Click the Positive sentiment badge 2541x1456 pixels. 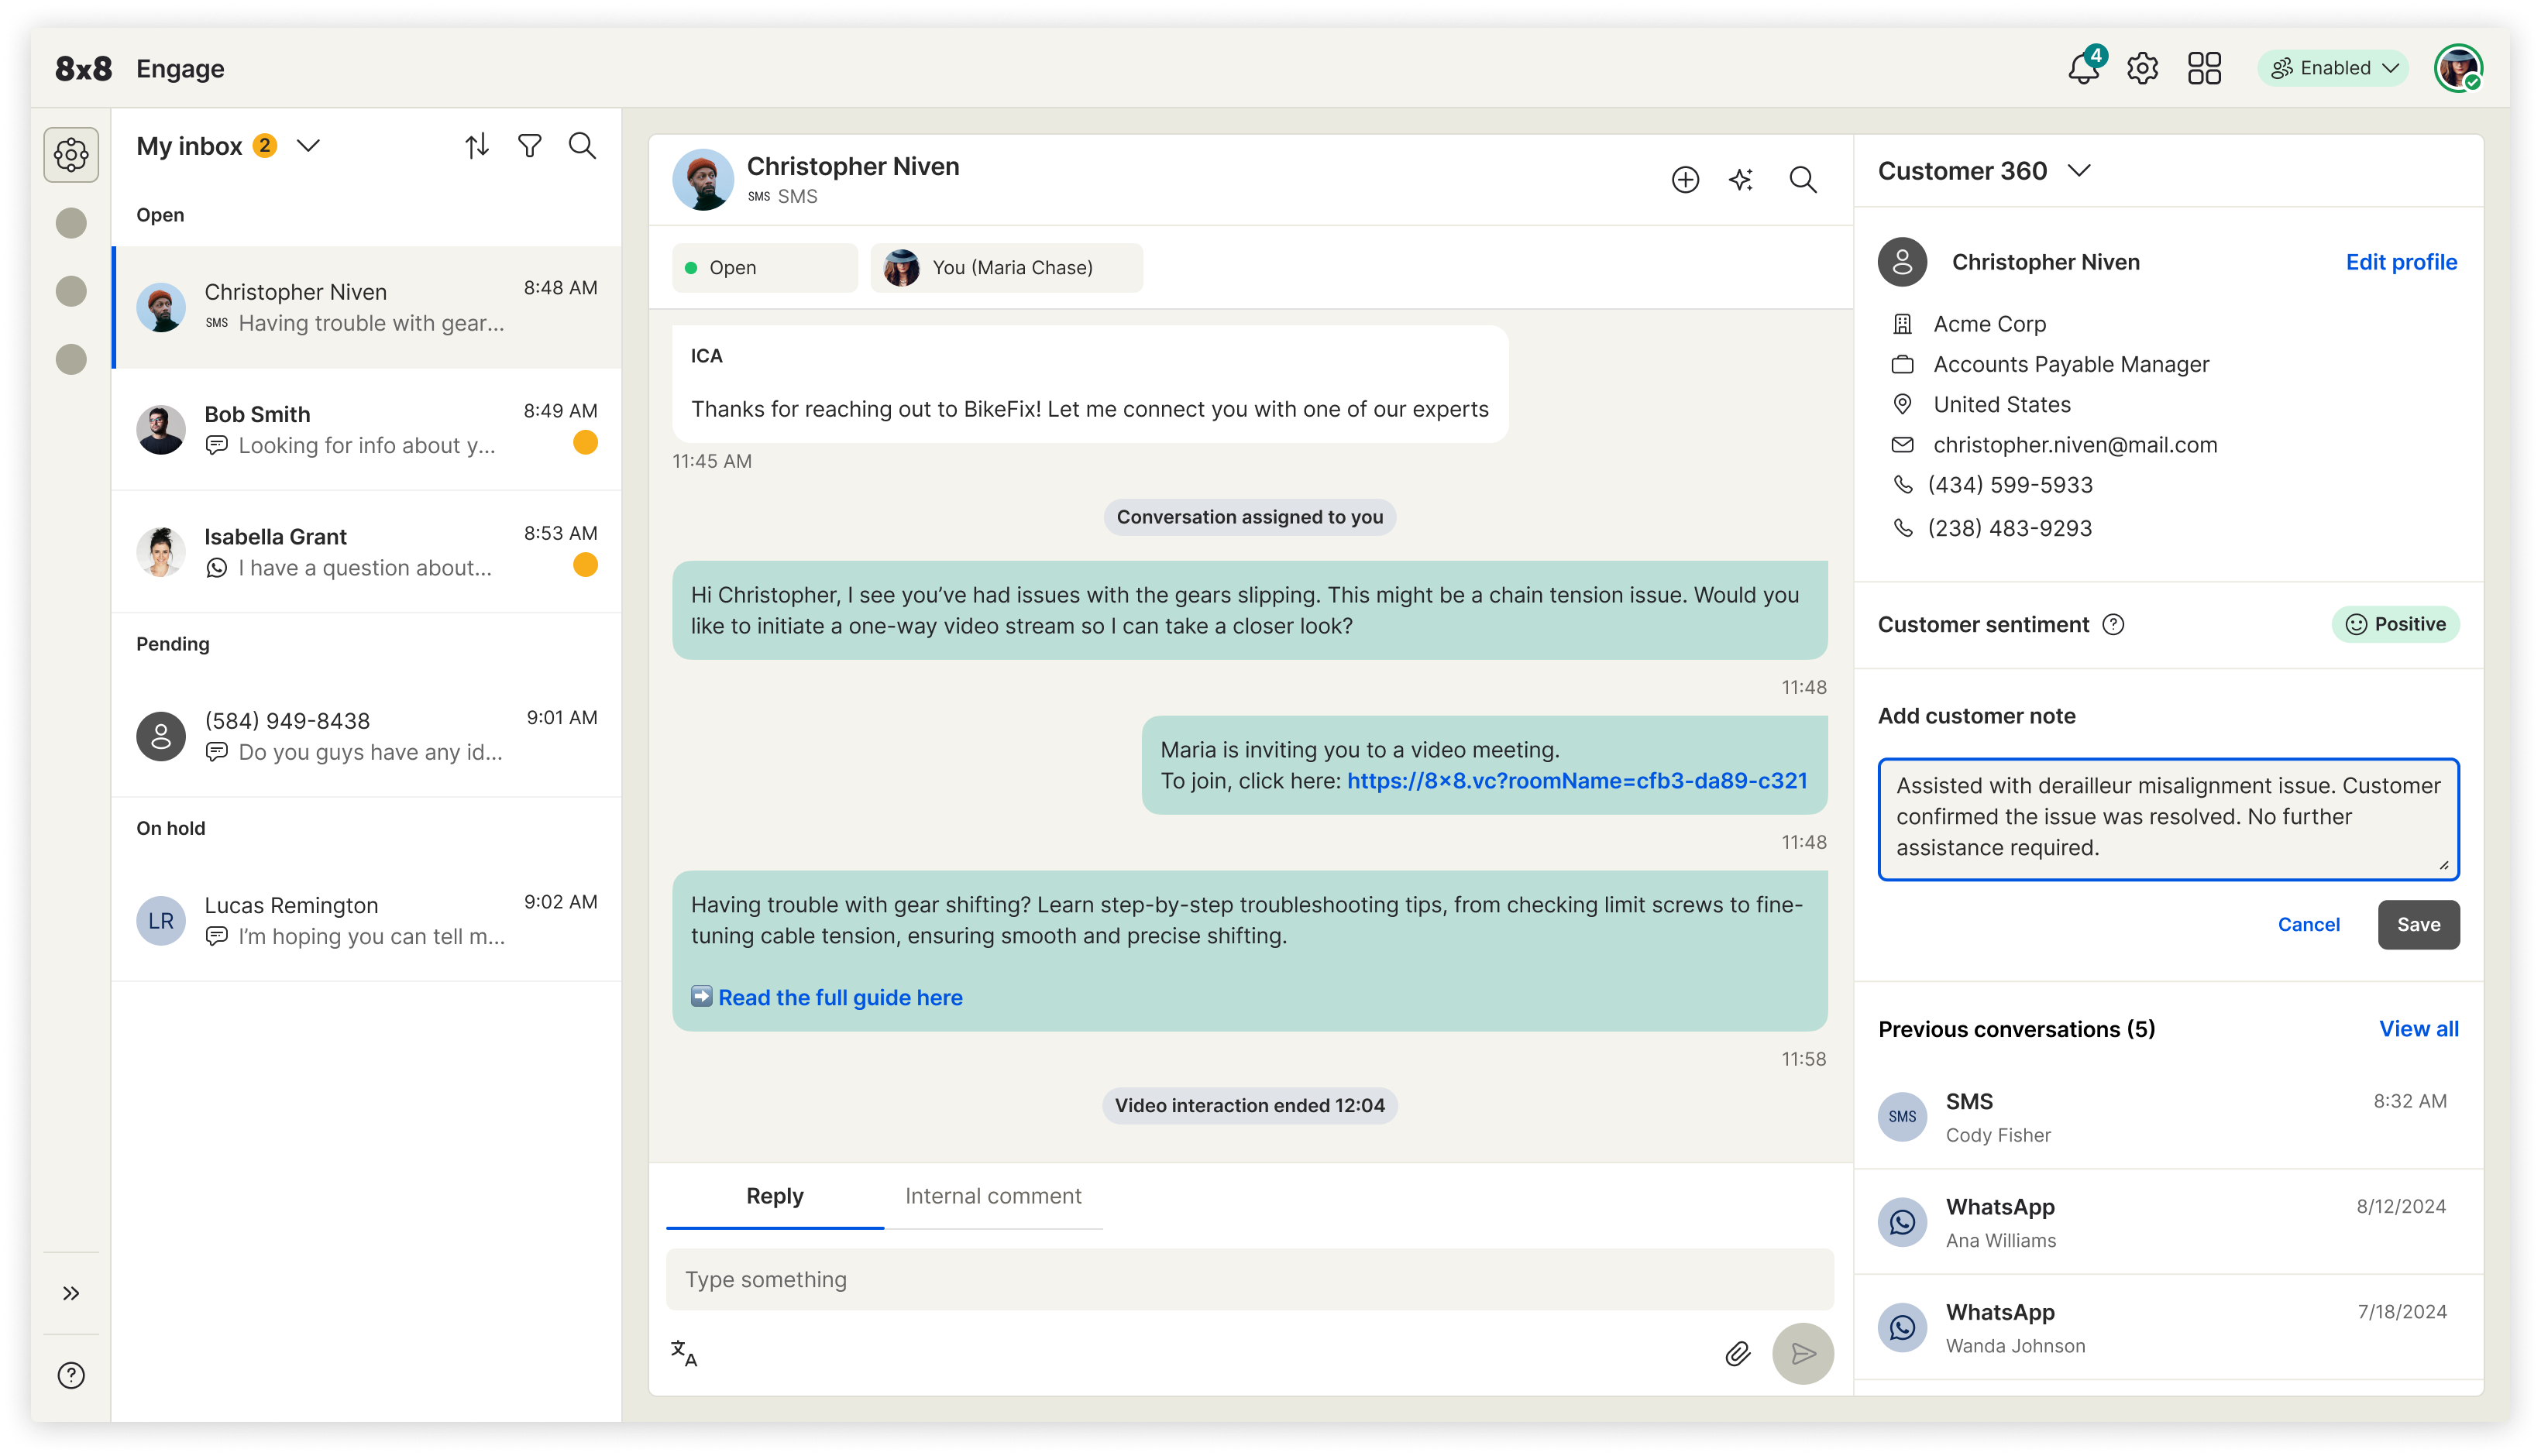[x=2395, y=624]
